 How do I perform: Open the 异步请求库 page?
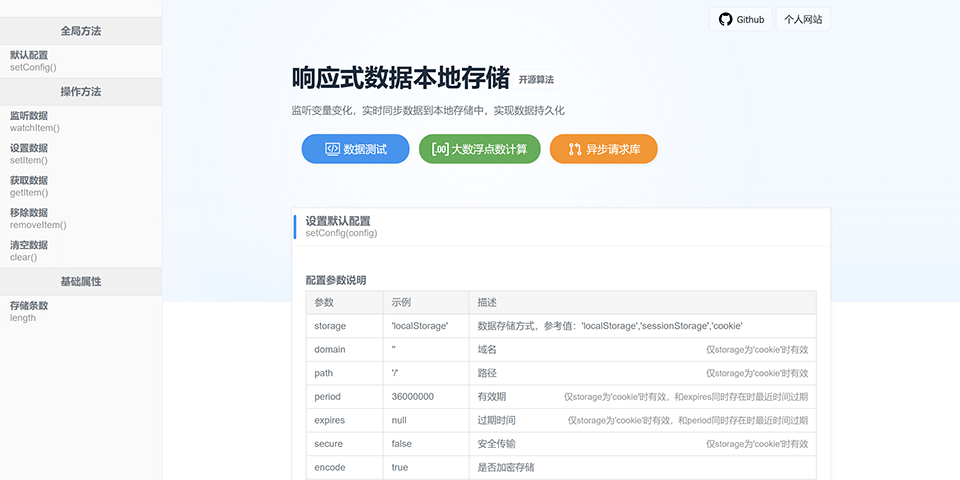pyautogui.click(x=604, y=149)
